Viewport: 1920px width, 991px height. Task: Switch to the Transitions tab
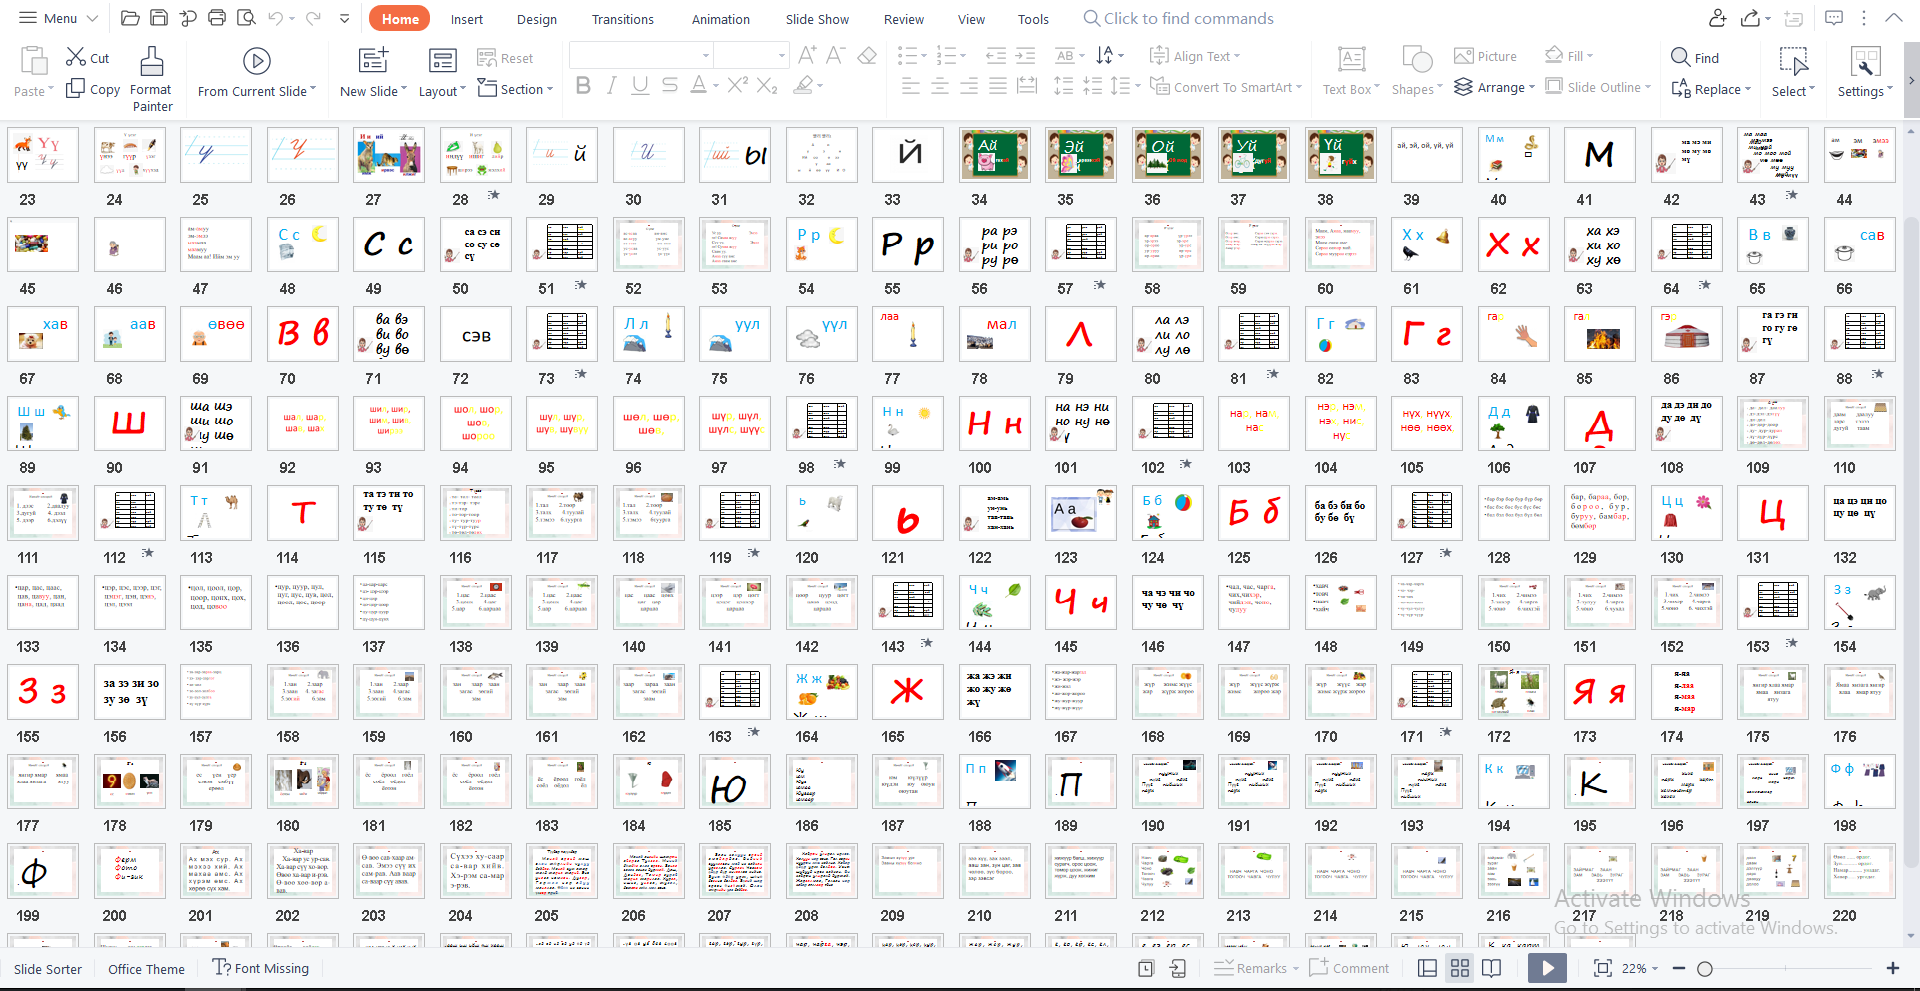[x=622, y=18]
